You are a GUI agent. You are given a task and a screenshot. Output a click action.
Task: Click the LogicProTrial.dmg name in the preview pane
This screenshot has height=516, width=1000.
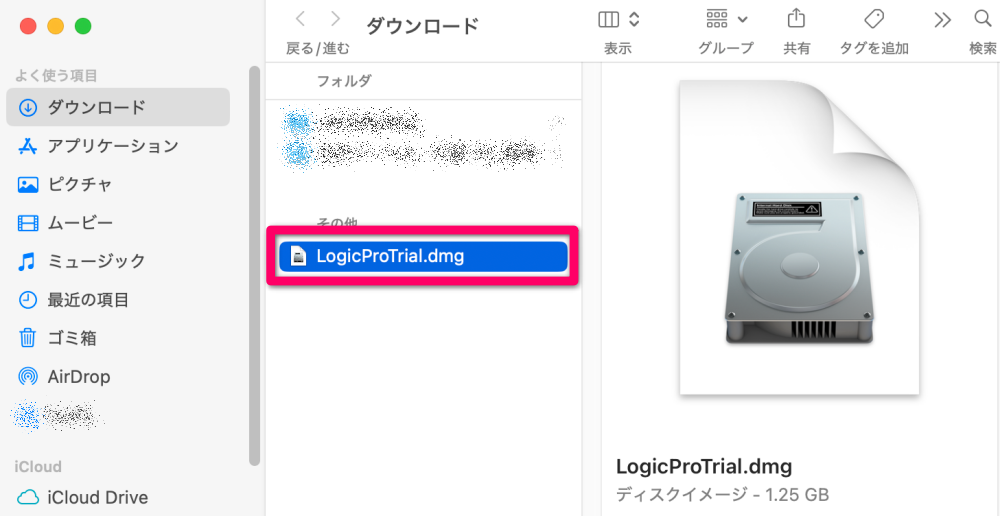click(704, 466)
